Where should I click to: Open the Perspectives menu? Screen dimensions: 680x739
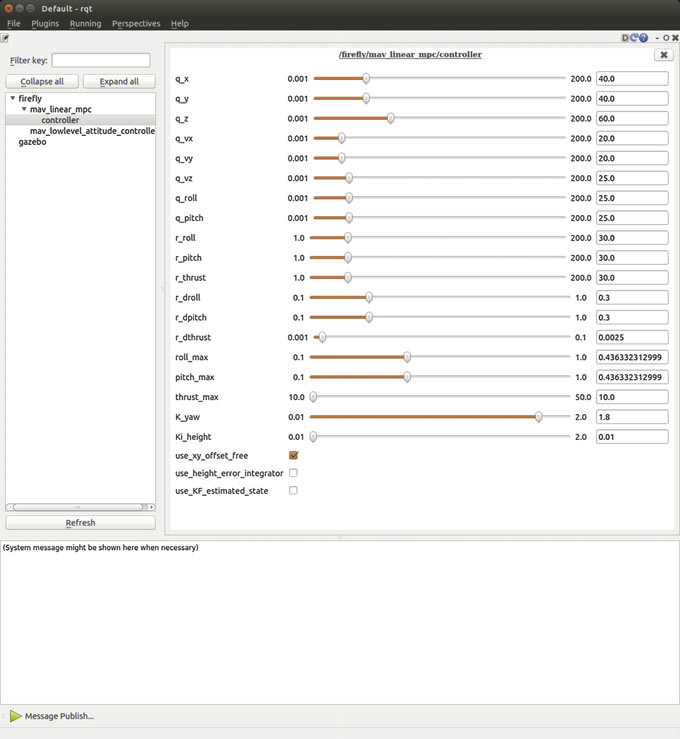[136, 24]
